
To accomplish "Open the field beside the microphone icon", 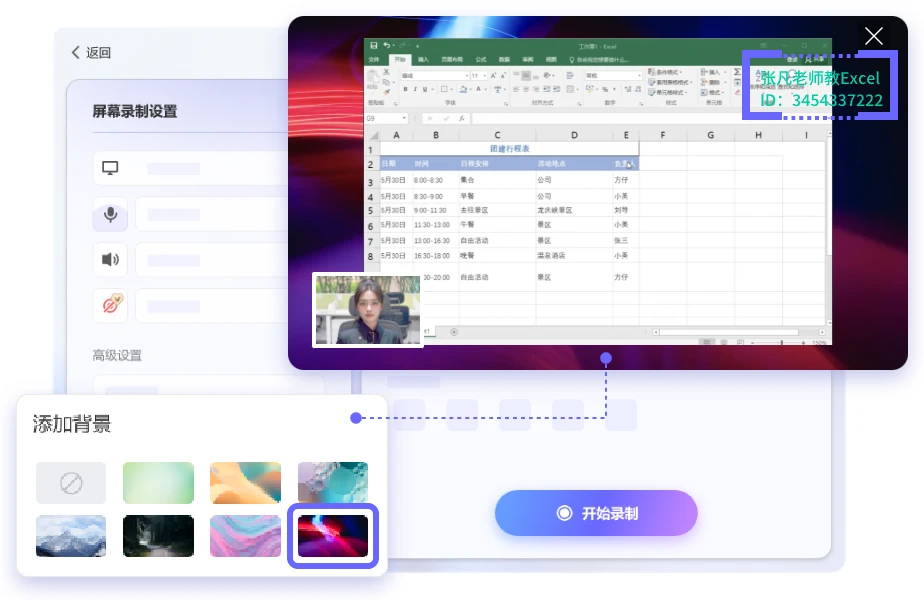I will click(212, 215).
